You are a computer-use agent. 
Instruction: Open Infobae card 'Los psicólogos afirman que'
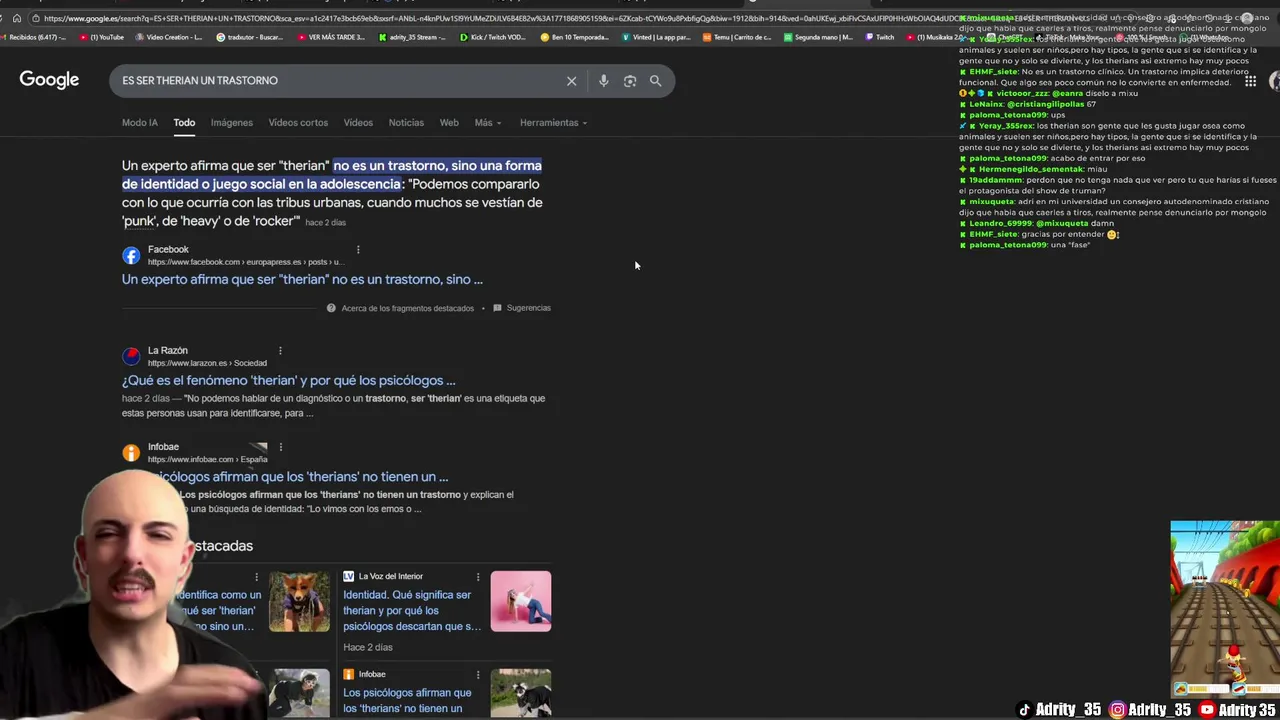(407, 700)
